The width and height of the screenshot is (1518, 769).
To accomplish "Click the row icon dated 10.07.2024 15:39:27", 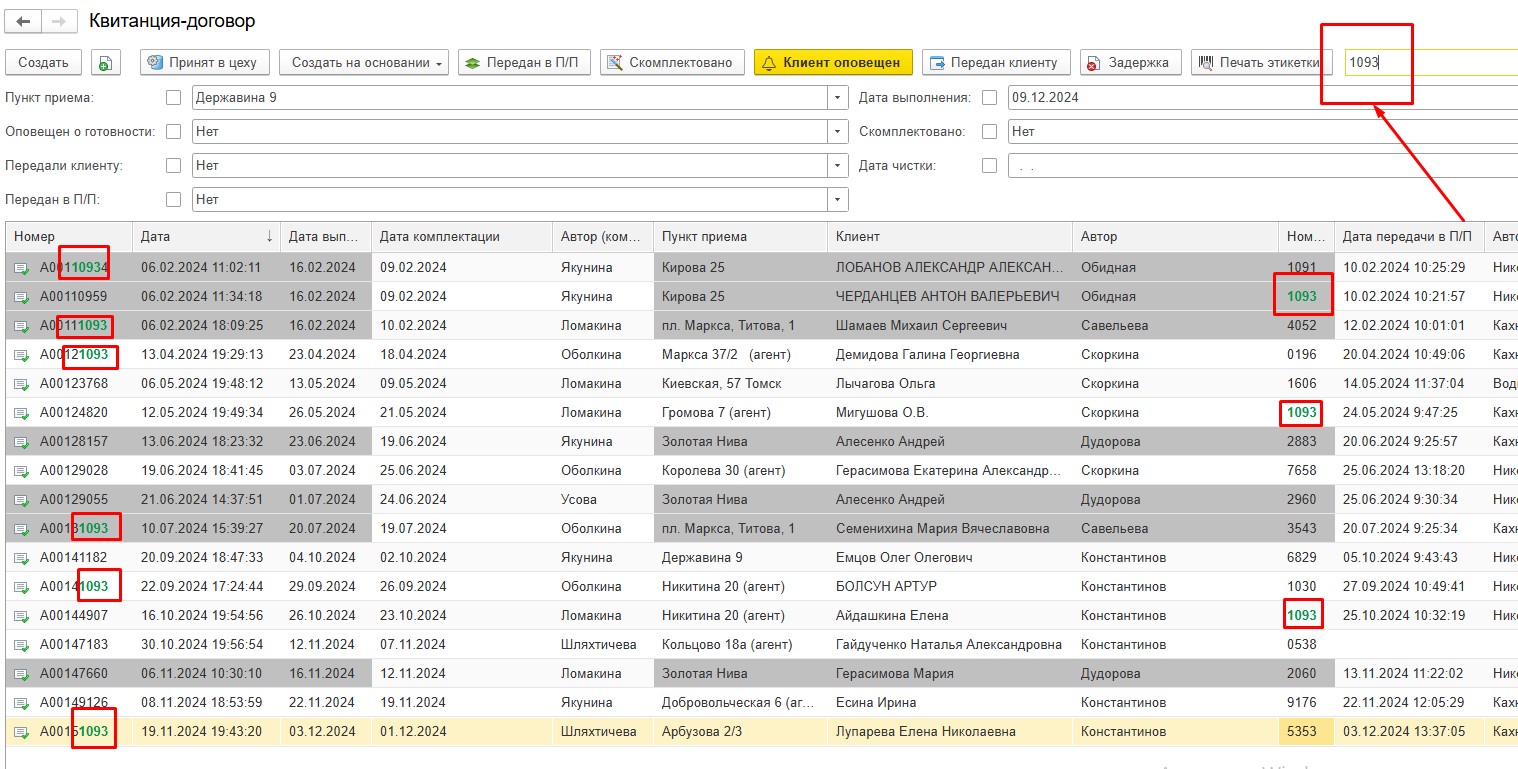I will pyautogui.click(x=21, y=529).
